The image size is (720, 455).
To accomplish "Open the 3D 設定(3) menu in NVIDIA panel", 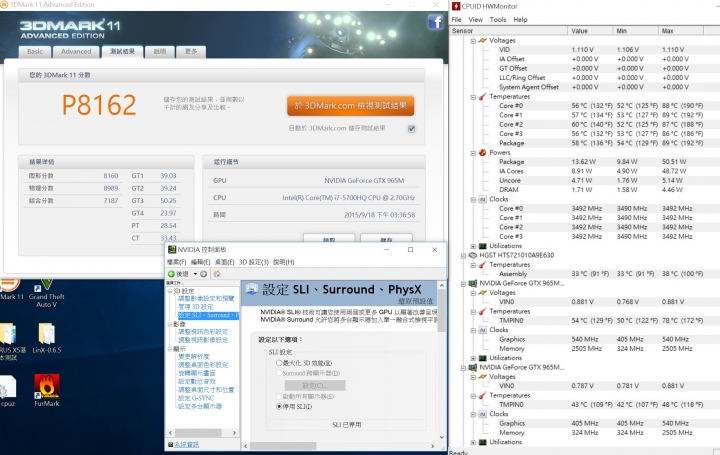I will click(x=253, y=262).
